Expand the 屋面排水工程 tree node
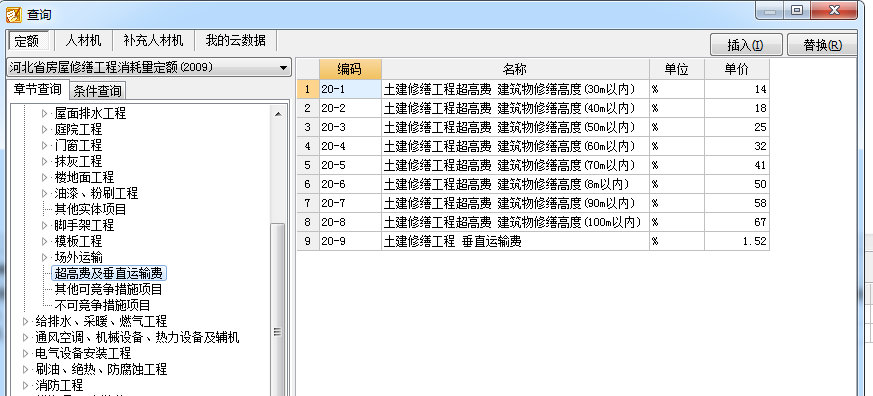This screenshot has height=396, width=873. (45, 114)
